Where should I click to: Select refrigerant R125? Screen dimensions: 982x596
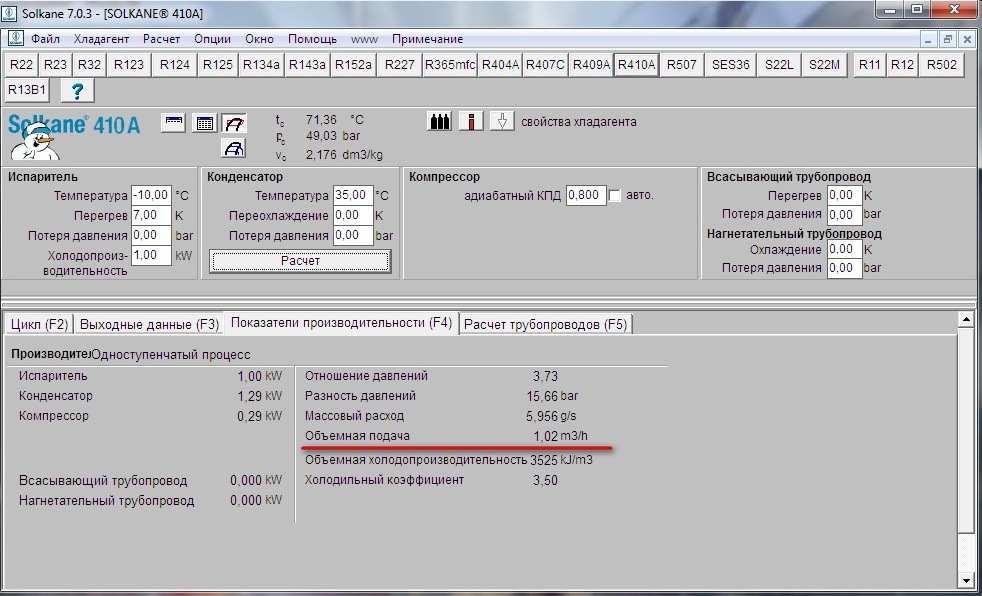(x=218, y=64)
